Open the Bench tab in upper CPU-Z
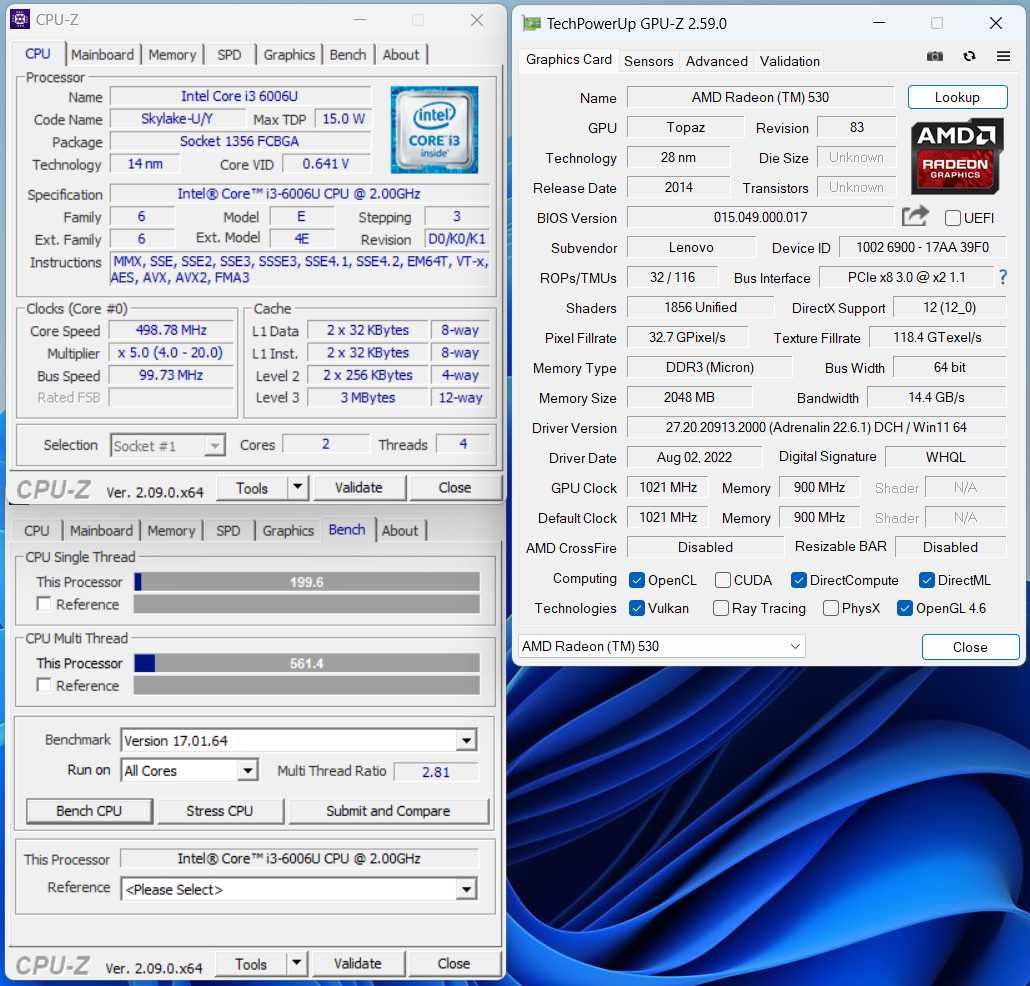This screenshot has width=1030, height=986. (347, 55)
